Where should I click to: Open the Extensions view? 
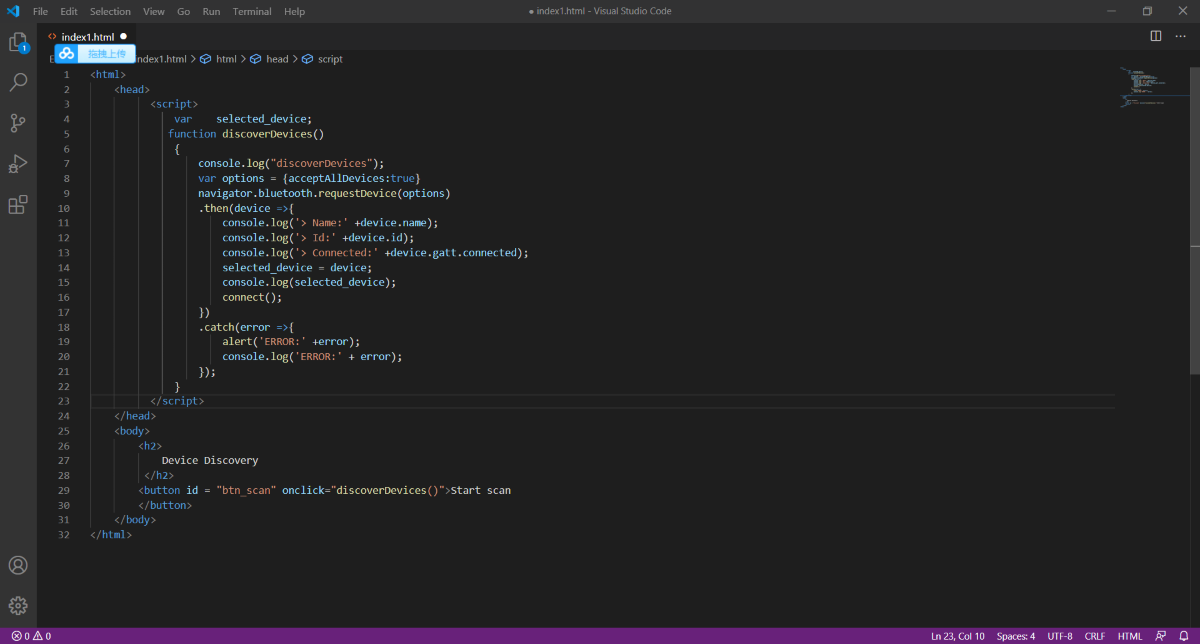click(x=18, y=205)
